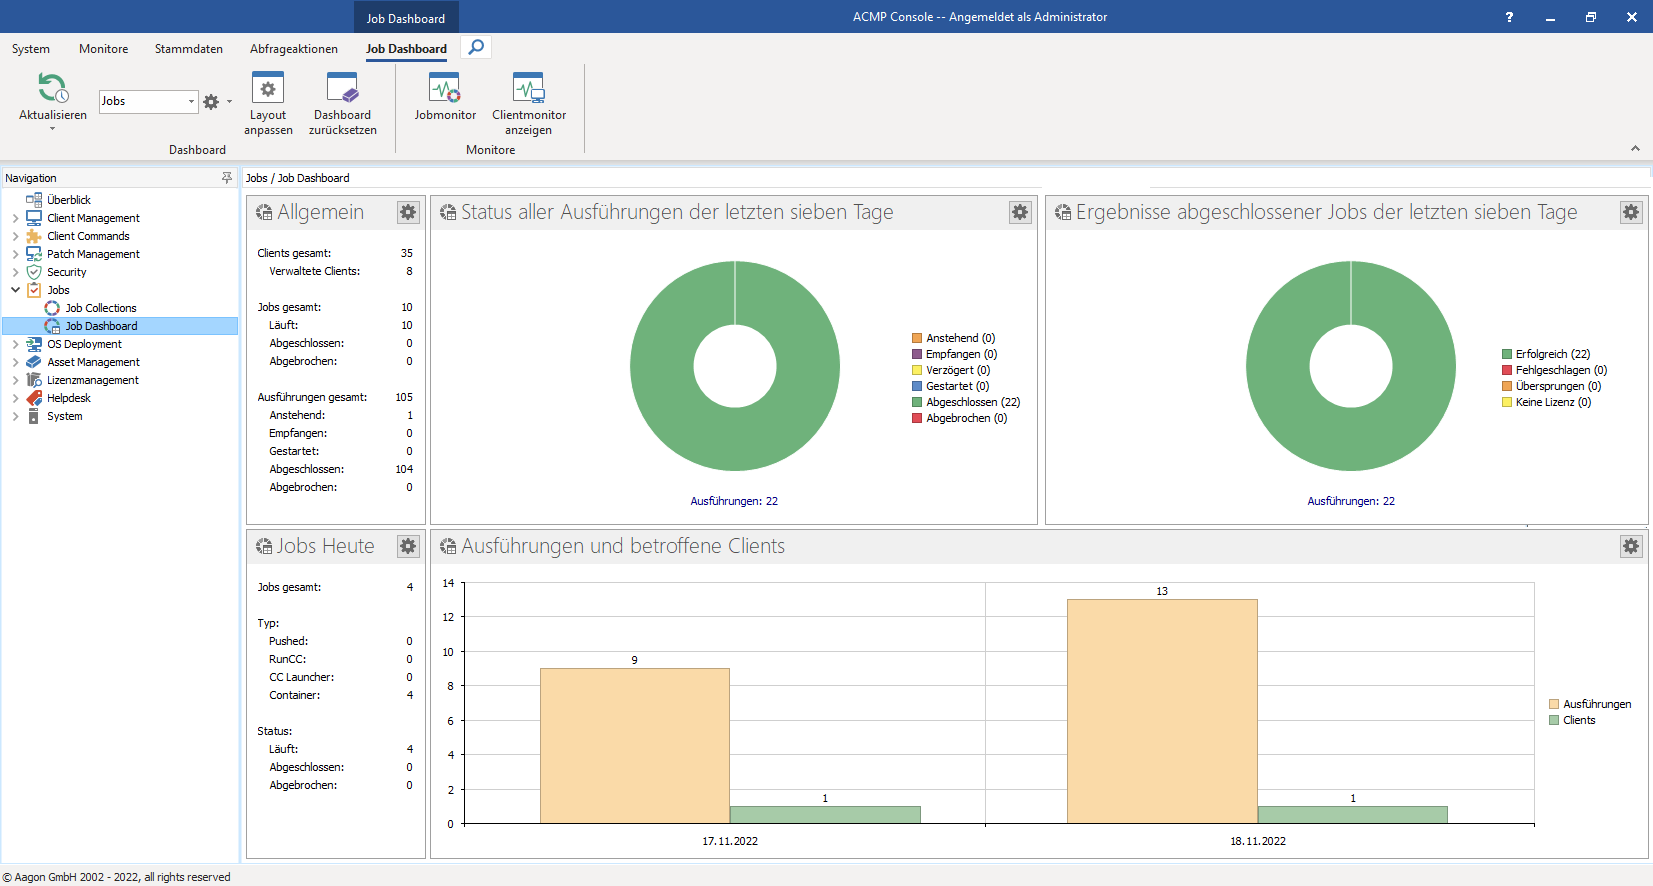Open settings gear of Jobs Heute widget

click(408, 546)
